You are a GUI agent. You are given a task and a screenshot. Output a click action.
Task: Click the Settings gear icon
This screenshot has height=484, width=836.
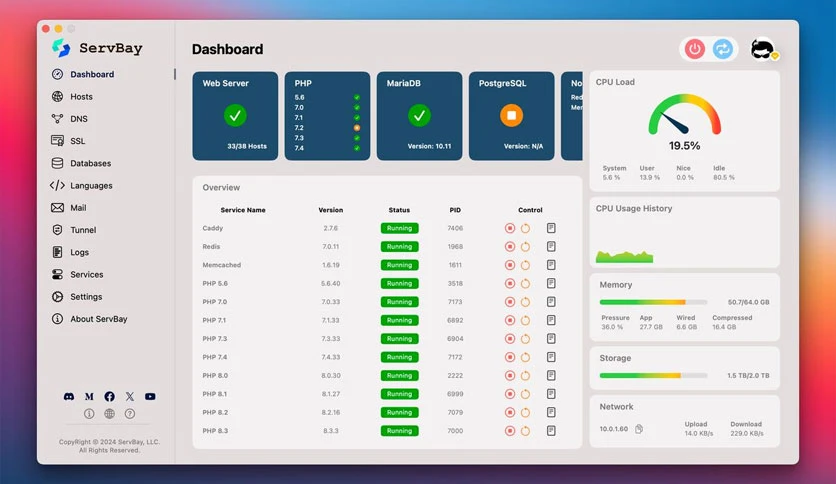[58, 297]
